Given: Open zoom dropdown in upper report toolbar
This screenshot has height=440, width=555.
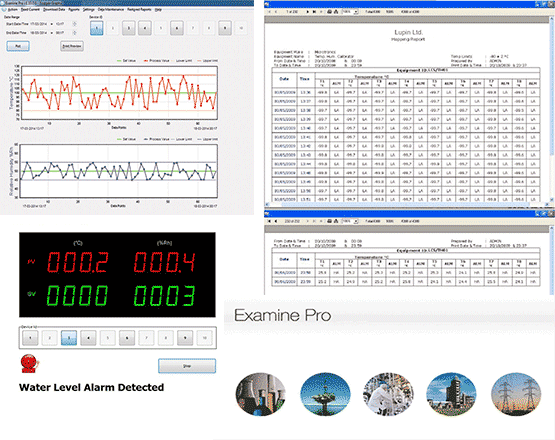Looking at the screenshot, I should 356,12.
